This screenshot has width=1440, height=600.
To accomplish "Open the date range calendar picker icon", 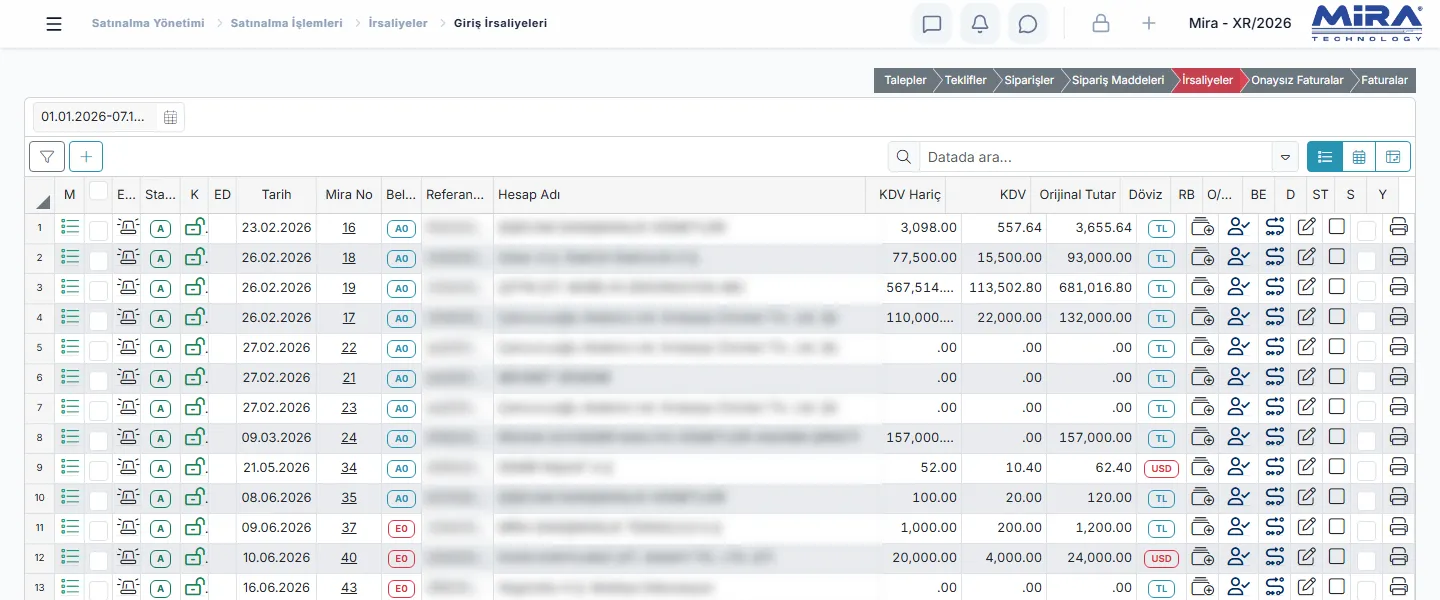I will (x=170, y=117).
